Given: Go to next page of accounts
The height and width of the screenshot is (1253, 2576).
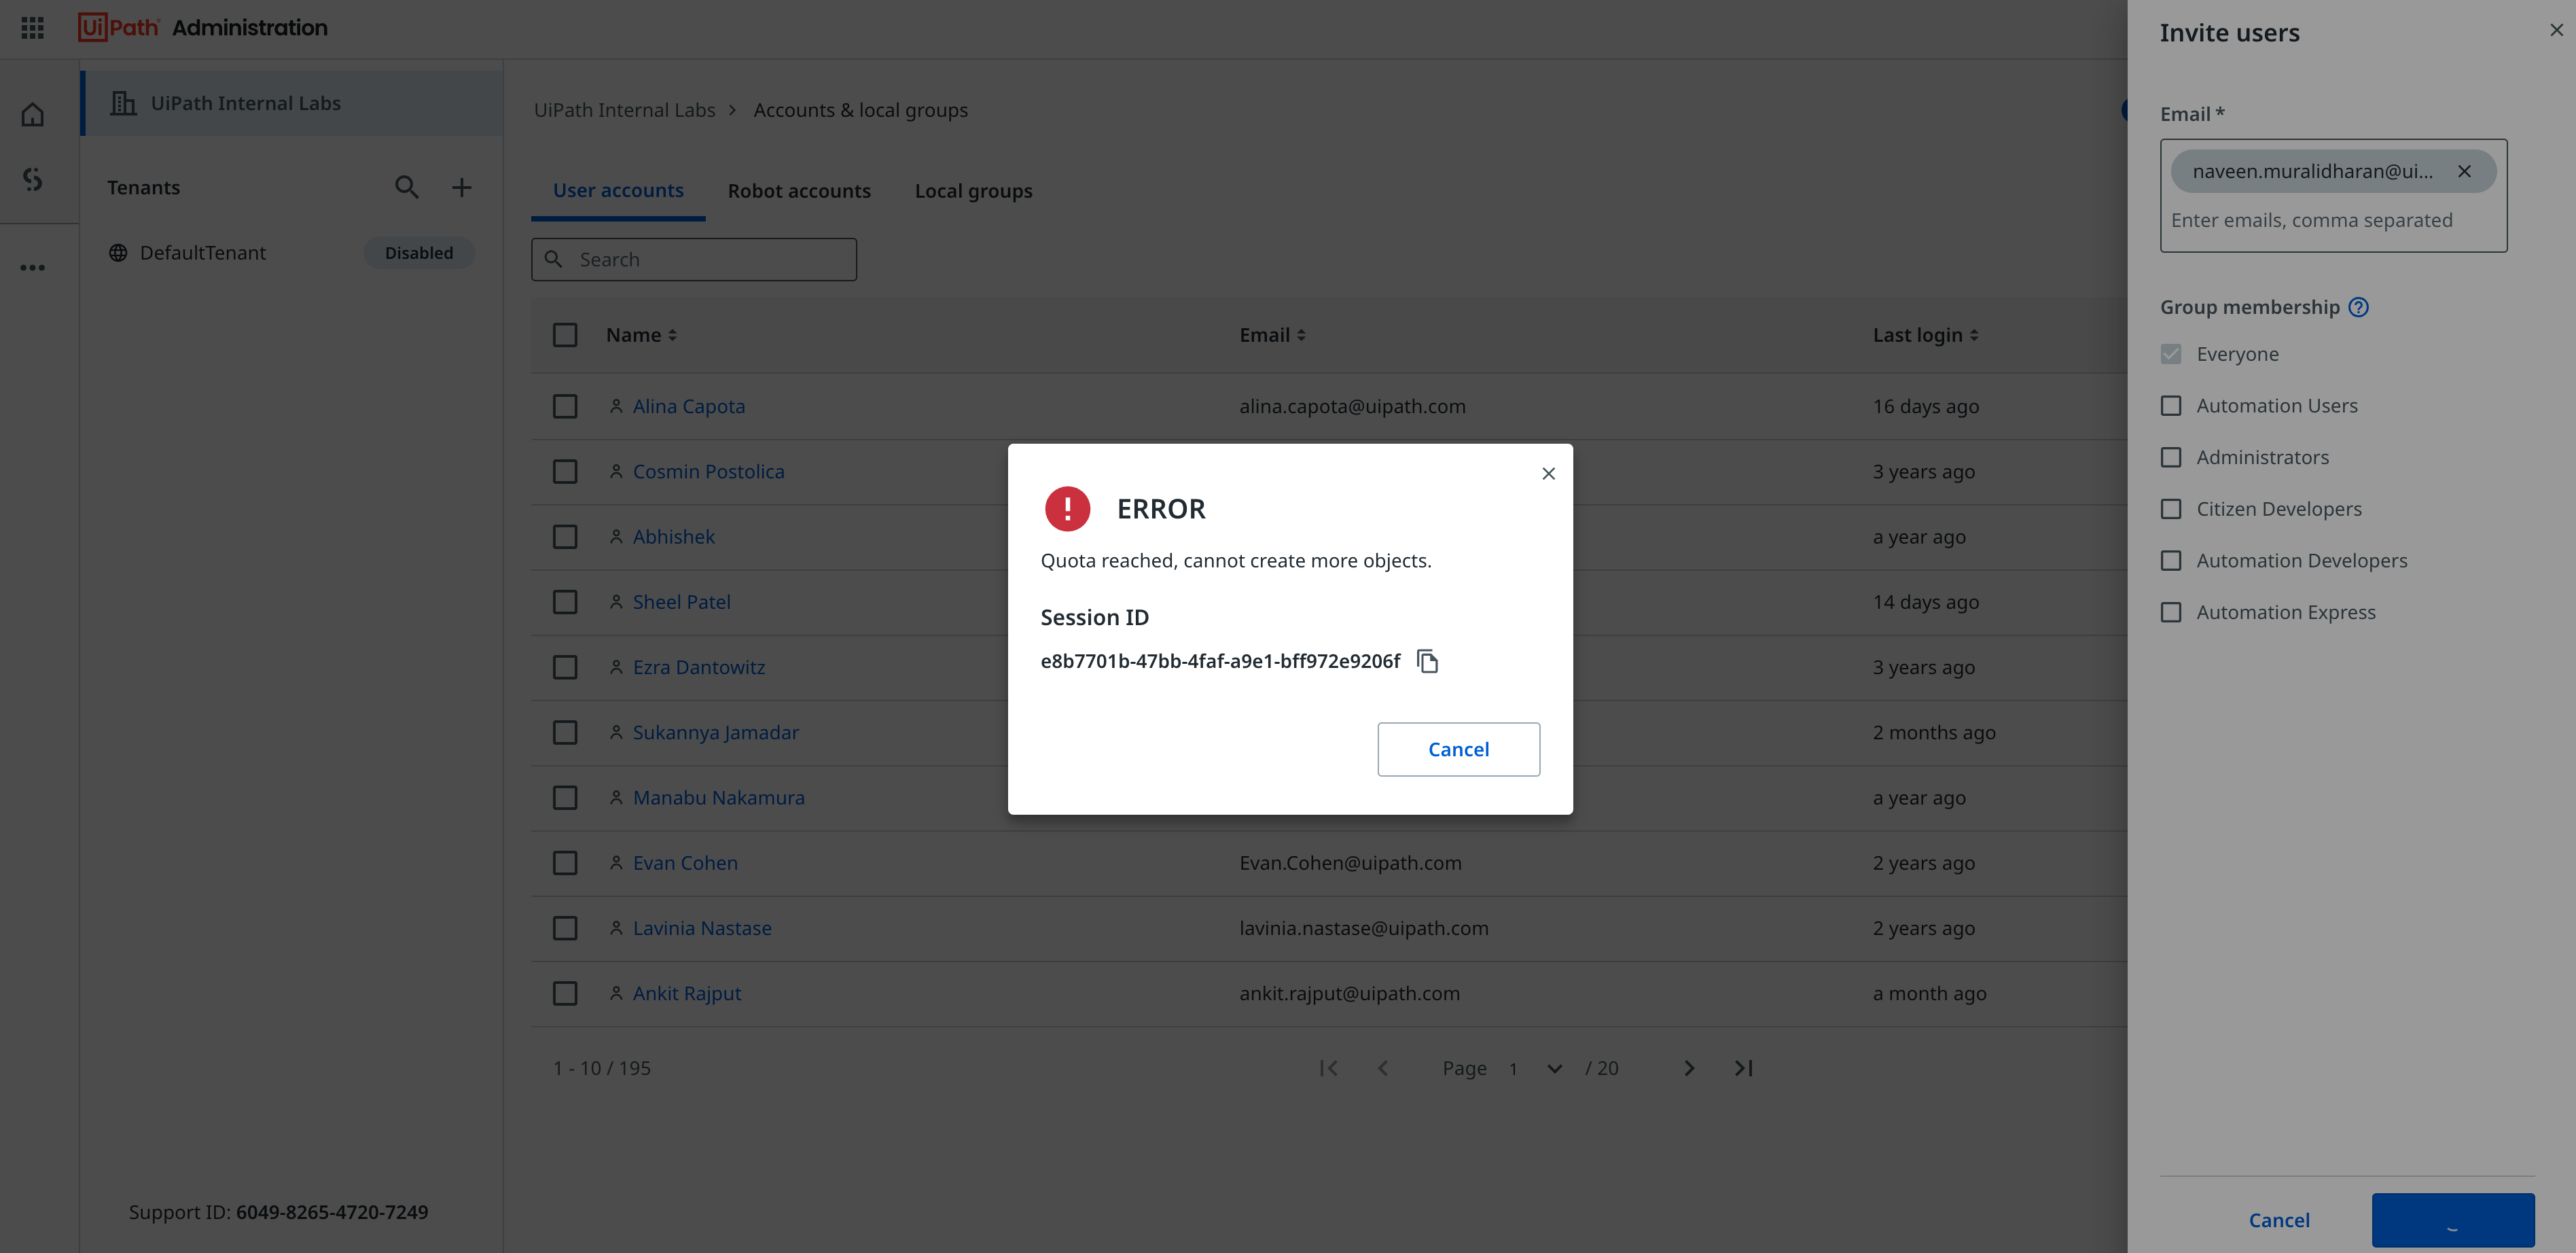Looking at the screenshot, I should click(x=1689, y=1068).
